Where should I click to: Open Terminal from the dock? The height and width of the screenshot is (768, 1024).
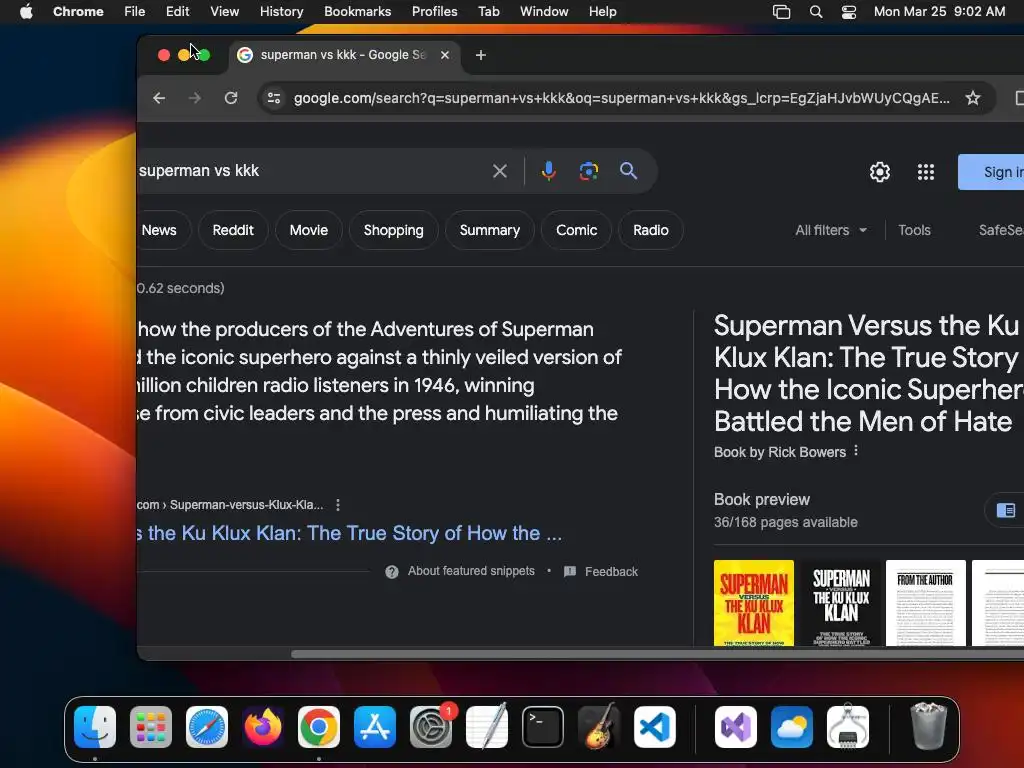coord(543,727)
